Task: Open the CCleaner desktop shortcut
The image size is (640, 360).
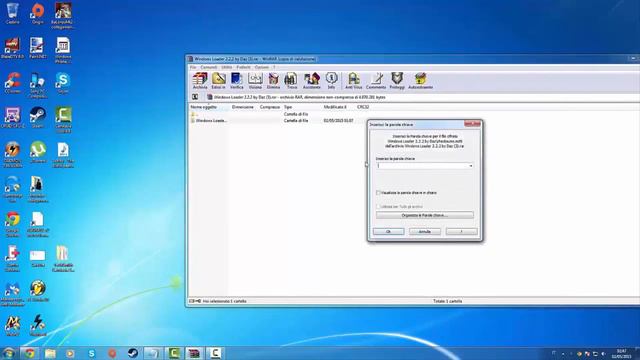Action: (13, 83)
